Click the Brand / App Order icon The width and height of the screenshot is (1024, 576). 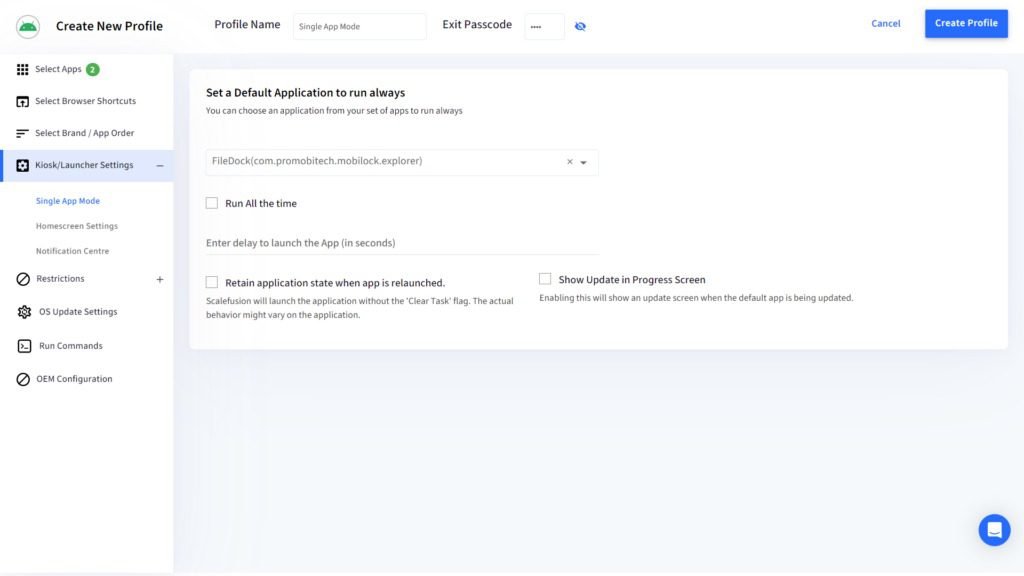click(x=23, y=133)
